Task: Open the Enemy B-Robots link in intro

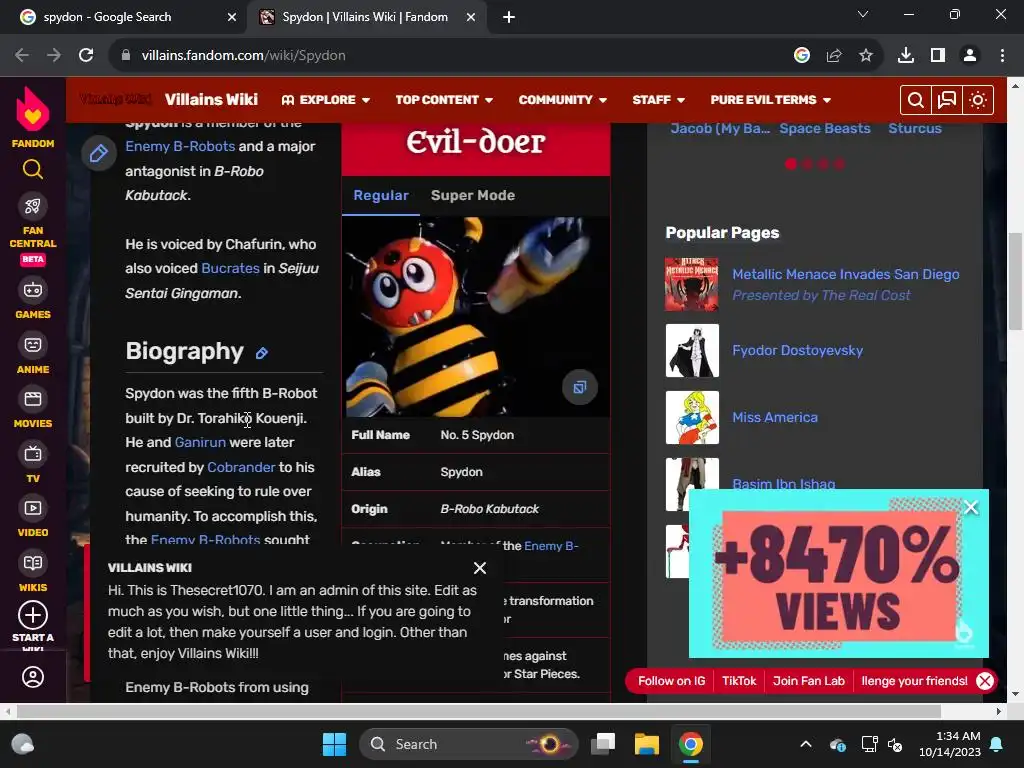Action: tap(180, 146)
